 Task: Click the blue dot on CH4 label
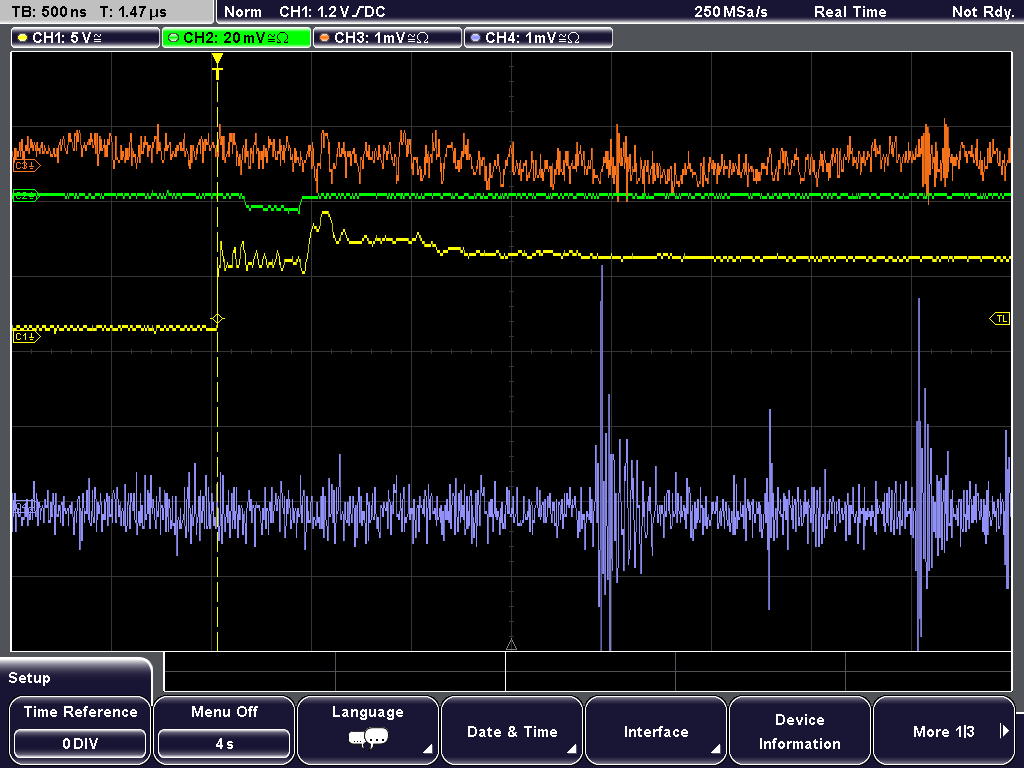point(475,38)
